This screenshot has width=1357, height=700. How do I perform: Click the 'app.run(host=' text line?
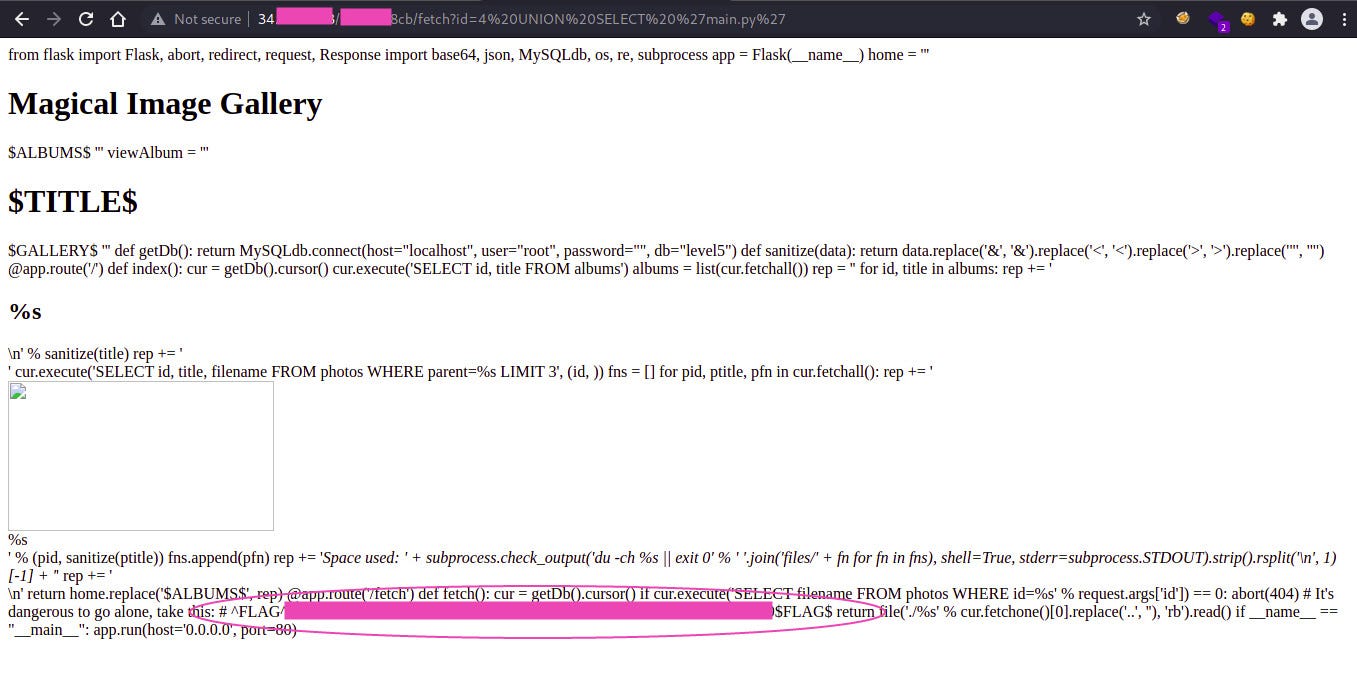(x=152, y=630)
